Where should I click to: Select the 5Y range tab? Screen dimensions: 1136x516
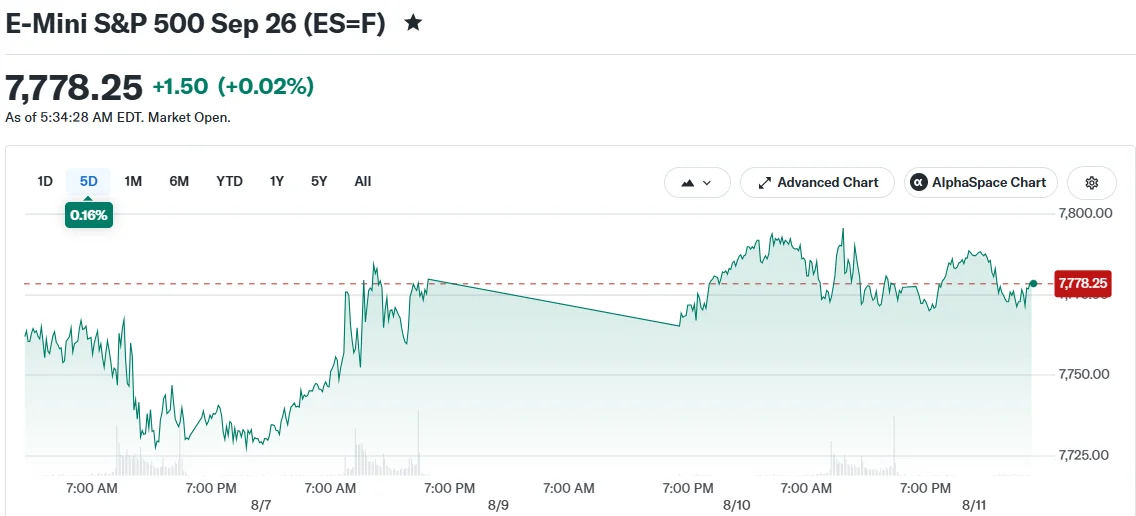(x=319, y=181)
